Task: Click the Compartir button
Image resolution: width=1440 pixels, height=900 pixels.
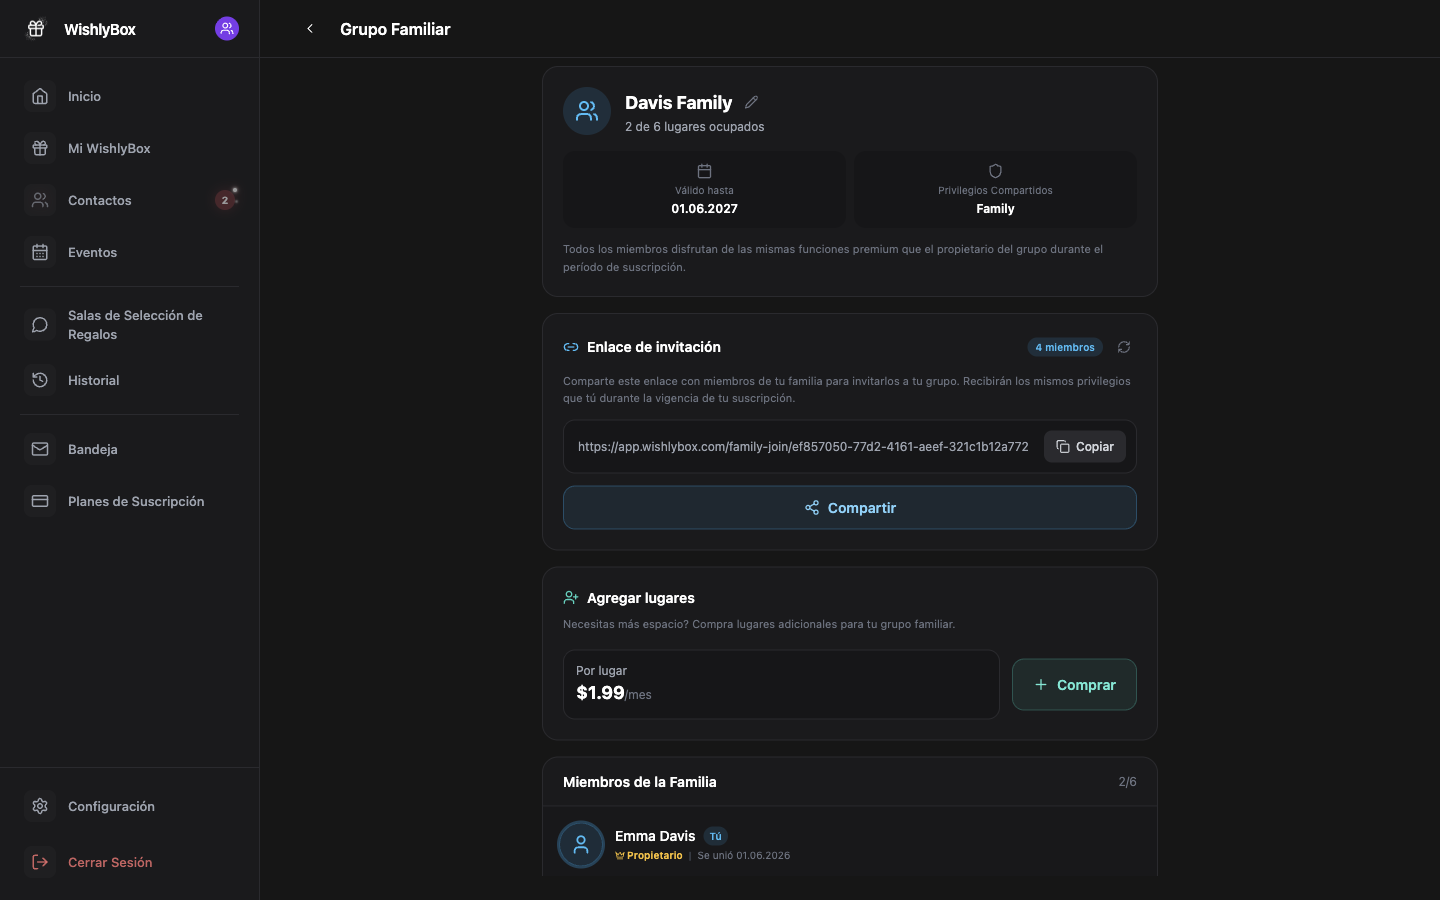Action: click(850, 508)
